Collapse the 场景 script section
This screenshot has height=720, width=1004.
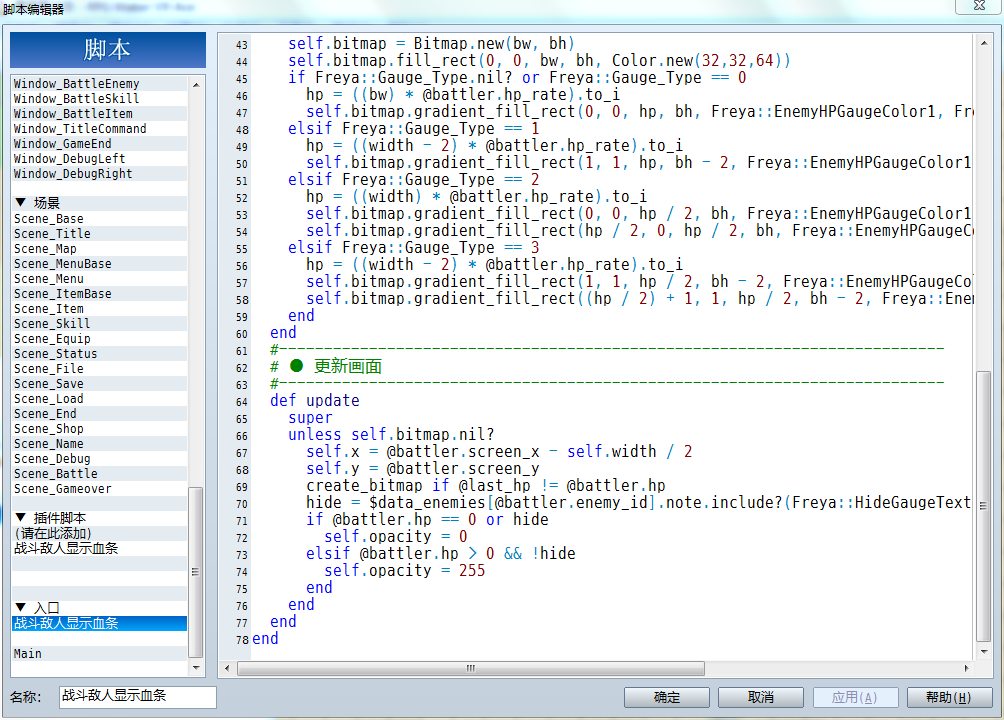[x=21, y=202]
